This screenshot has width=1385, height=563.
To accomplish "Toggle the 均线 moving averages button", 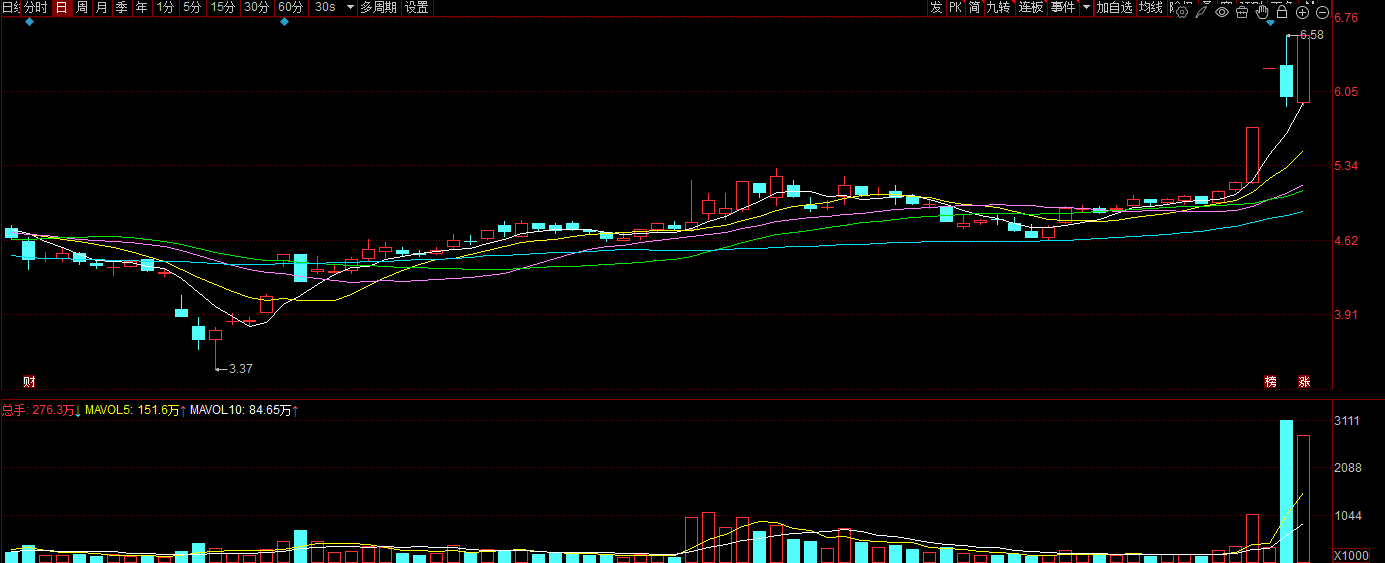I will pos(1151,7).
